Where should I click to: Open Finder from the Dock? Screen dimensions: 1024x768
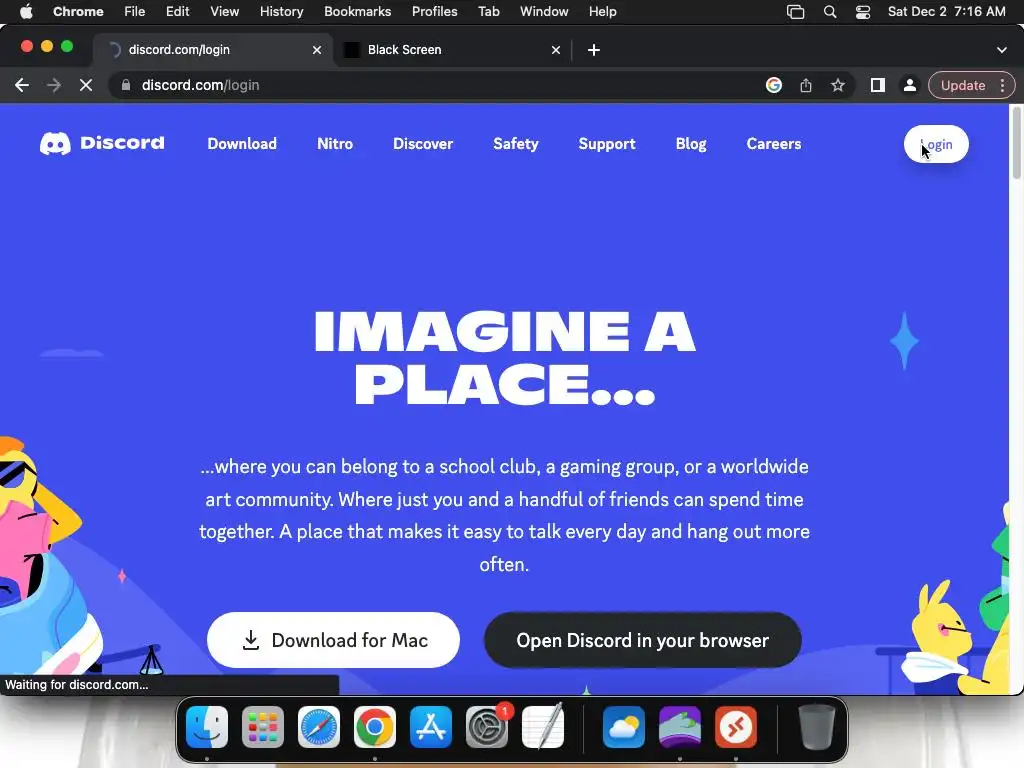pos(207,727)
